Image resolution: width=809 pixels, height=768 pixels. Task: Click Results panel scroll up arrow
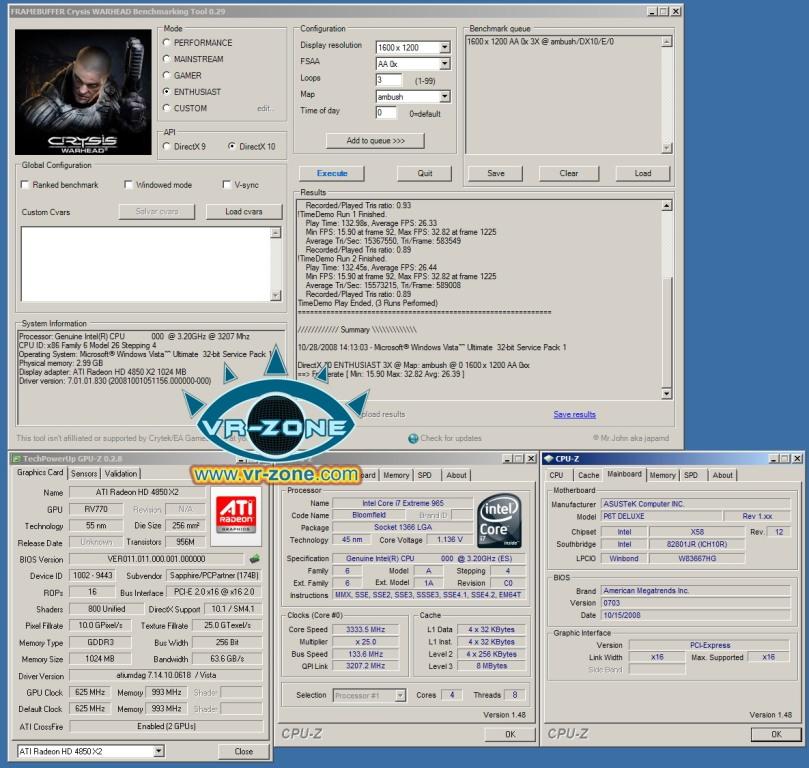pos(667,205)
